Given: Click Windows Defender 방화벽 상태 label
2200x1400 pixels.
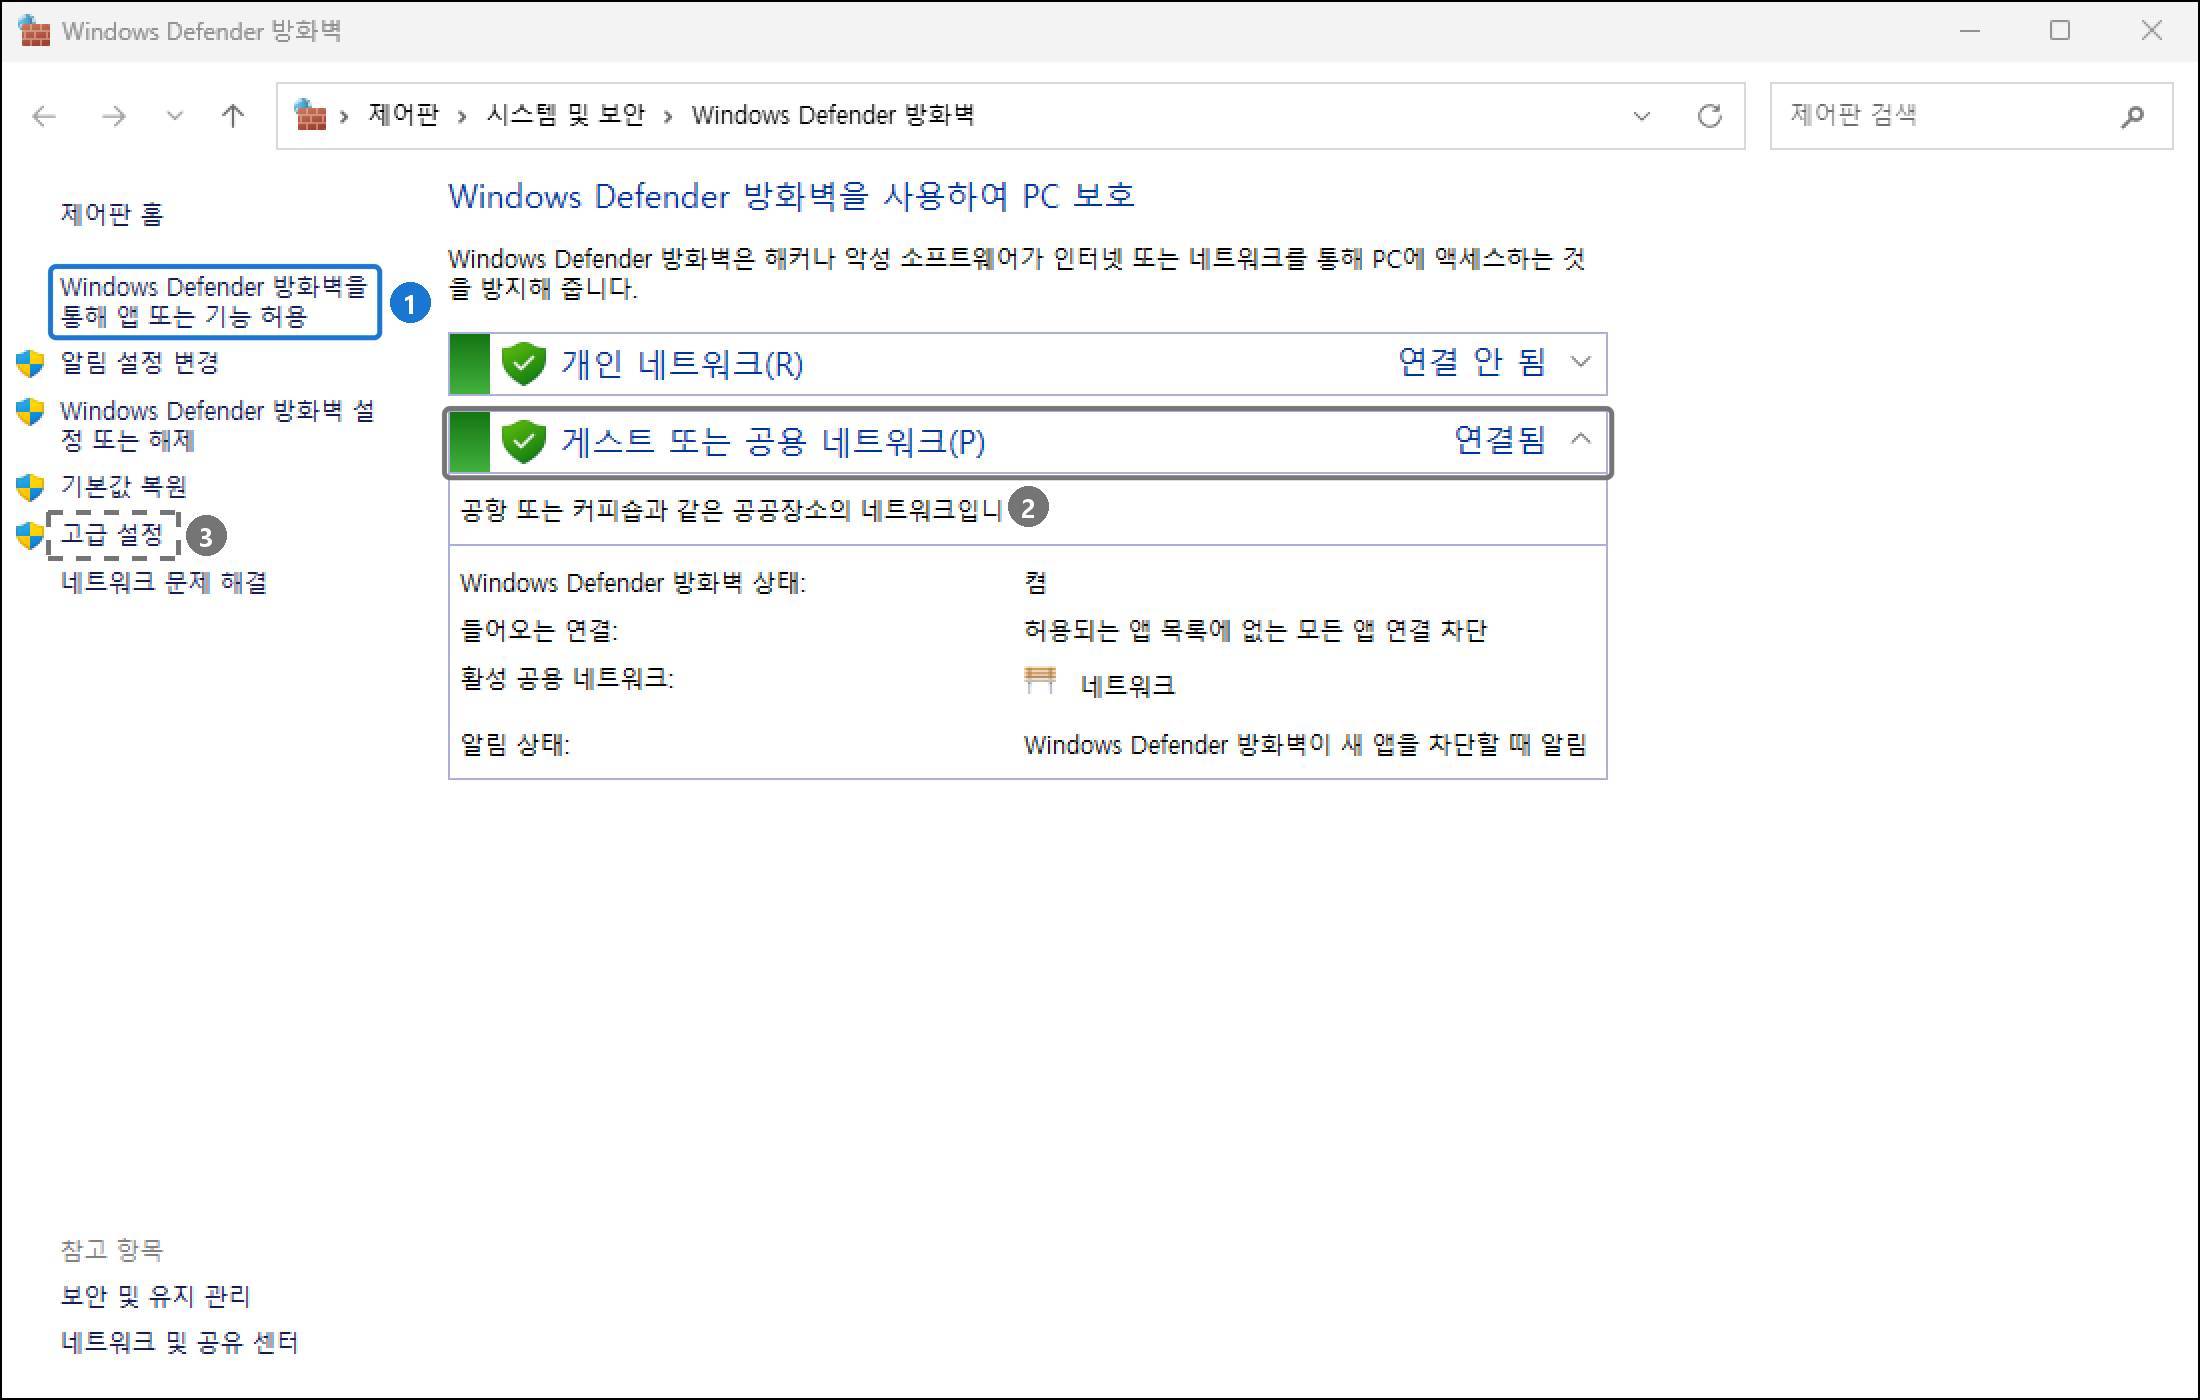Looking at the screenshot, I should coord(633,582).
